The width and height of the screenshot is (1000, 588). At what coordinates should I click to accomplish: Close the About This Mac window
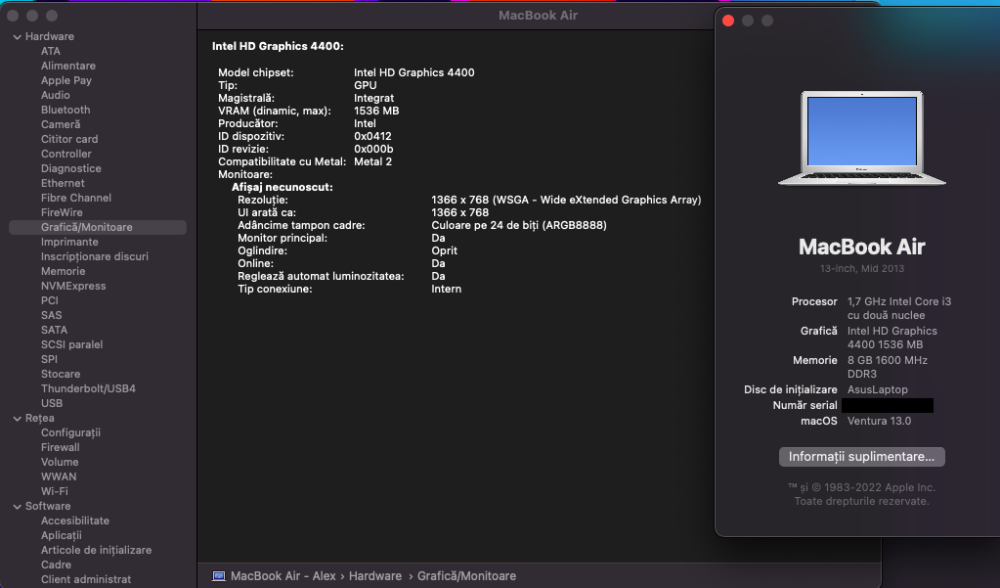pyautogui.click(x=728, y=21)
